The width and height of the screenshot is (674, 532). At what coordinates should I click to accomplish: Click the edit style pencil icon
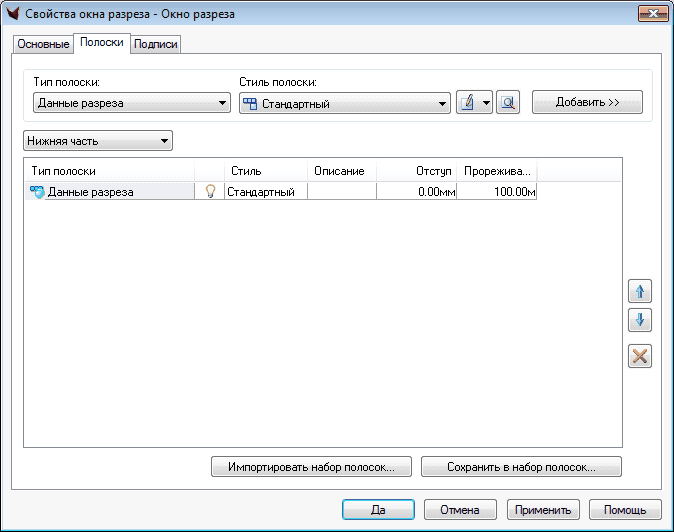pyautogui.click(x=467, y=103)
